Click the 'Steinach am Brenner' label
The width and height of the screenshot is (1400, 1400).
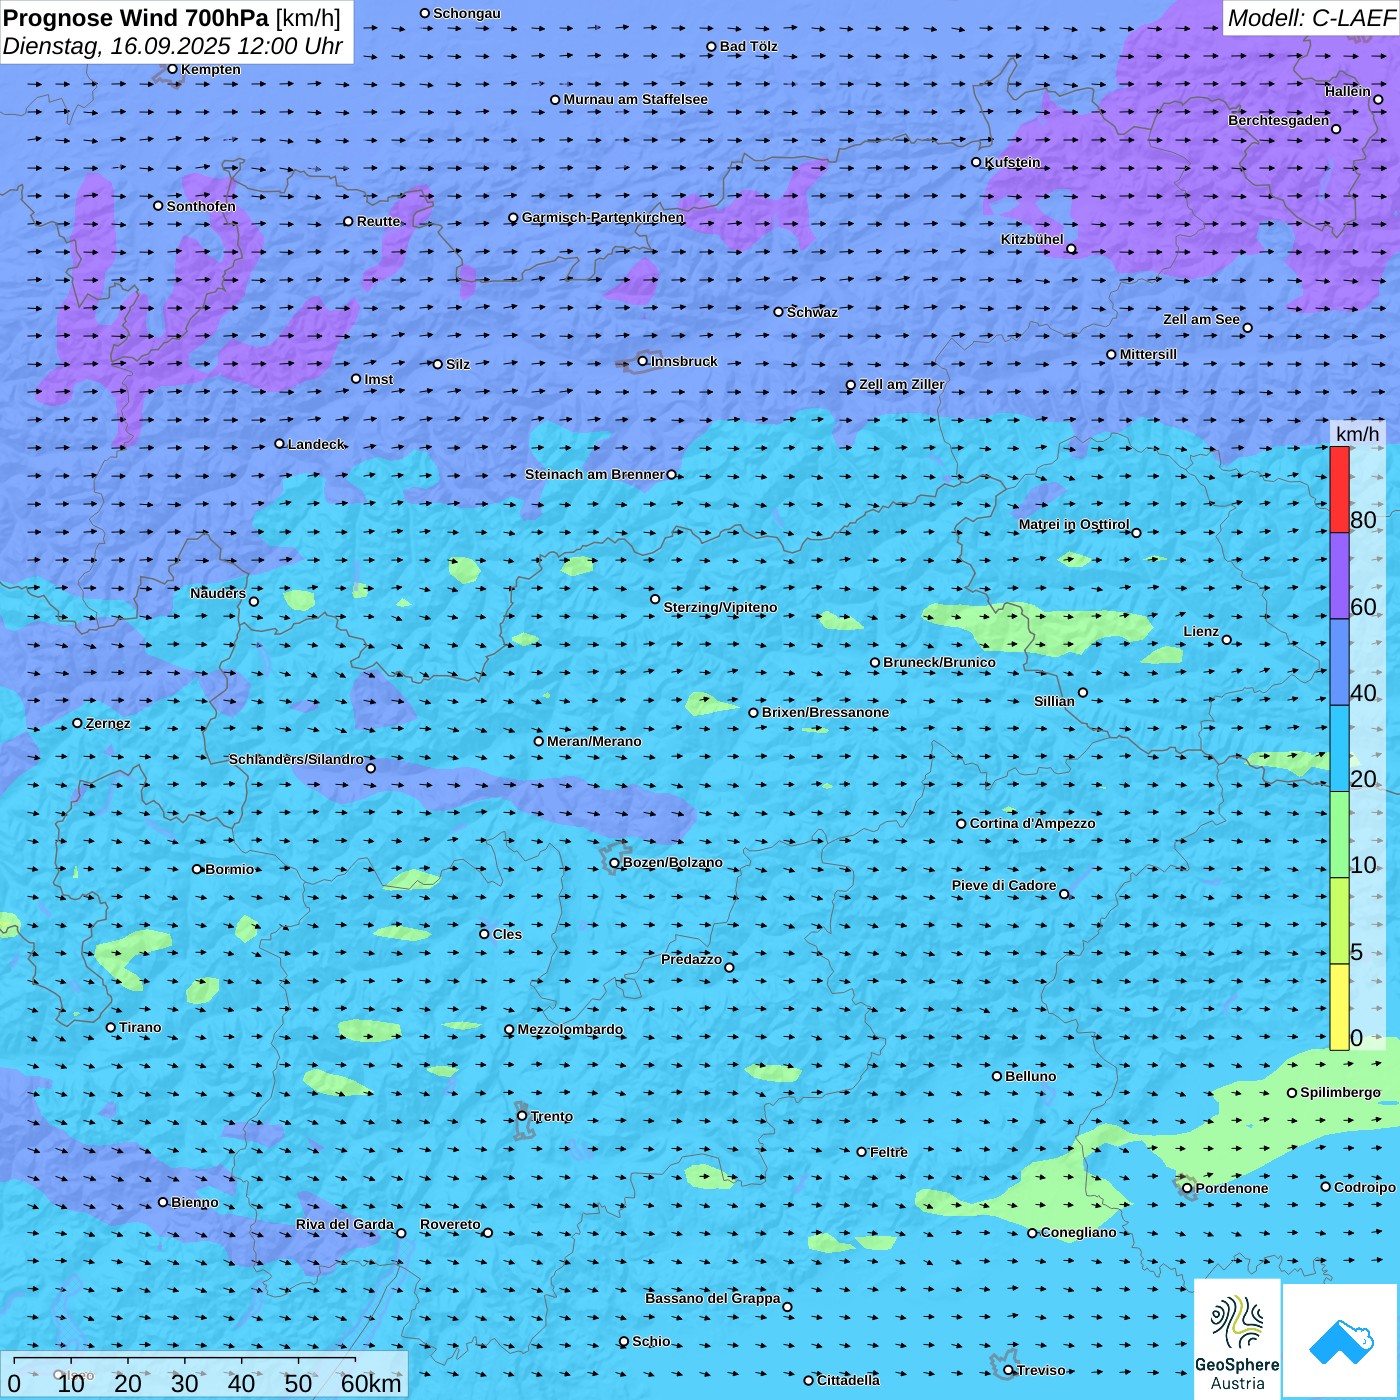(595, 474)
